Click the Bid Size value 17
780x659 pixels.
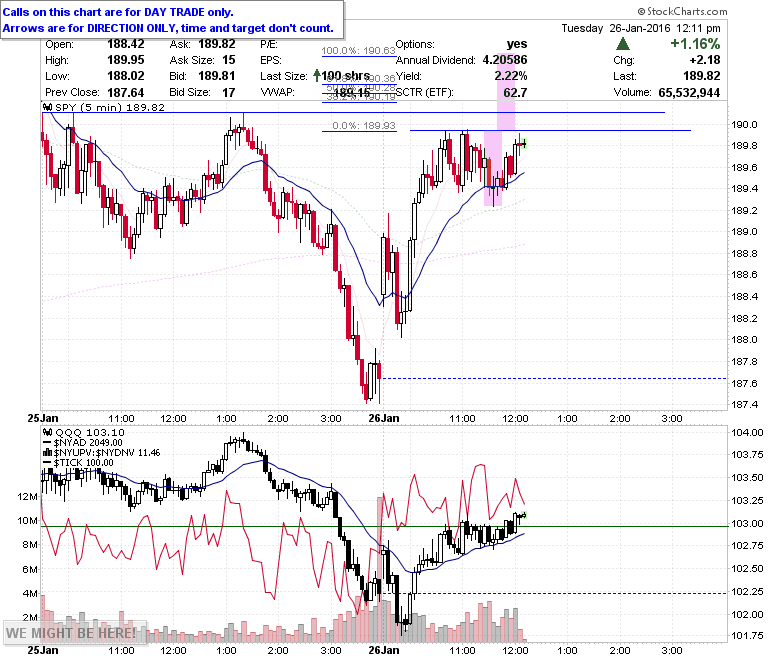228,92
